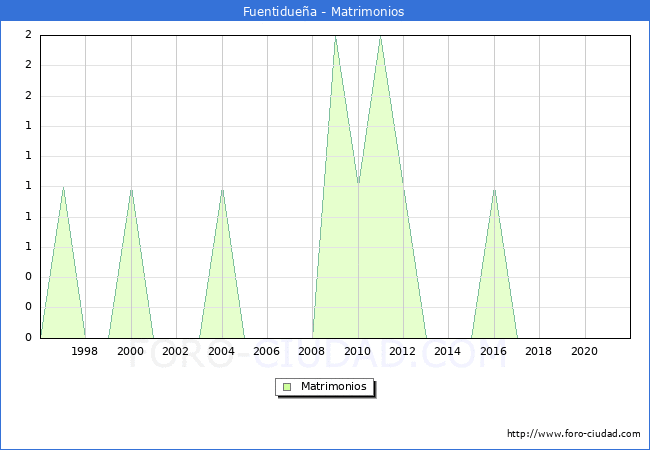
Task: Click the 2000 x-axis label
Action: pyautogui.click(x=130, y=351)
